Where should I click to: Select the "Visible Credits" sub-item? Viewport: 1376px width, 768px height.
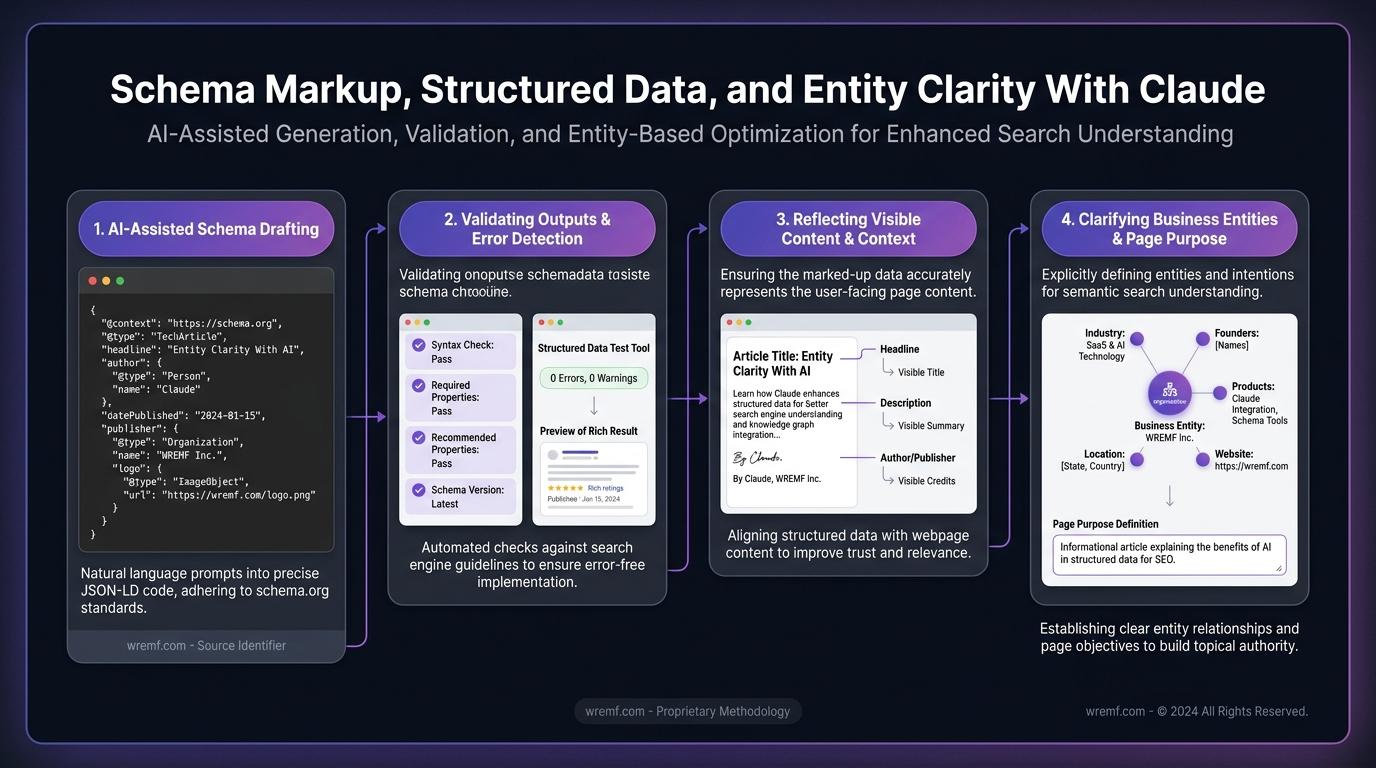point(927,481)
